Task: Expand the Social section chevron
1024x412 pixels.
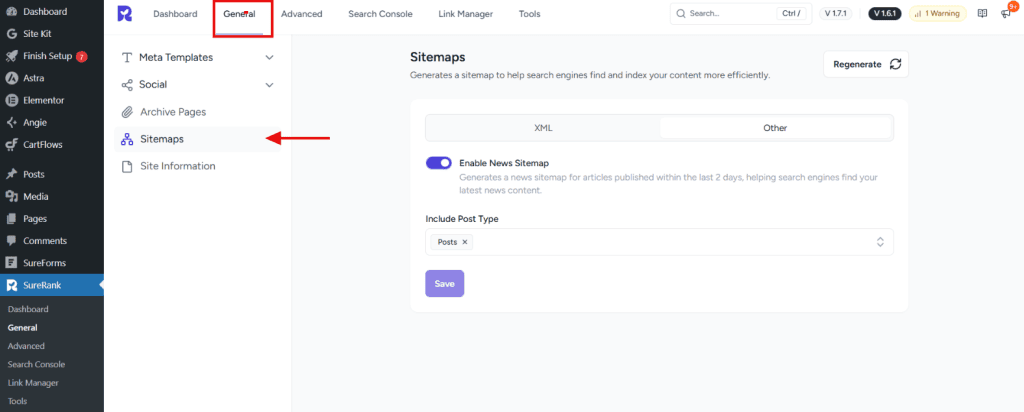Action: click(x=269, y=85)
